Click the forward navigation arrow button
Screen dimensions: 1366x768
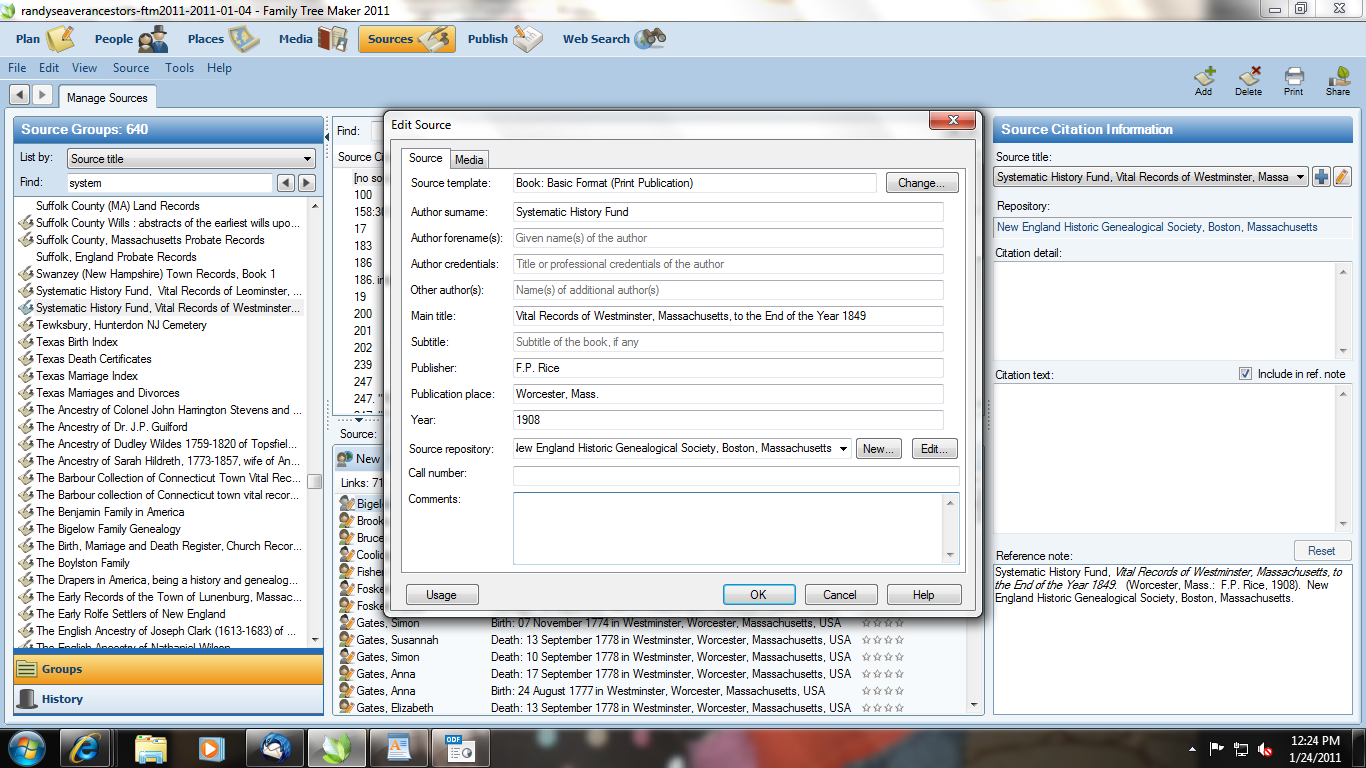coord(42,94)
